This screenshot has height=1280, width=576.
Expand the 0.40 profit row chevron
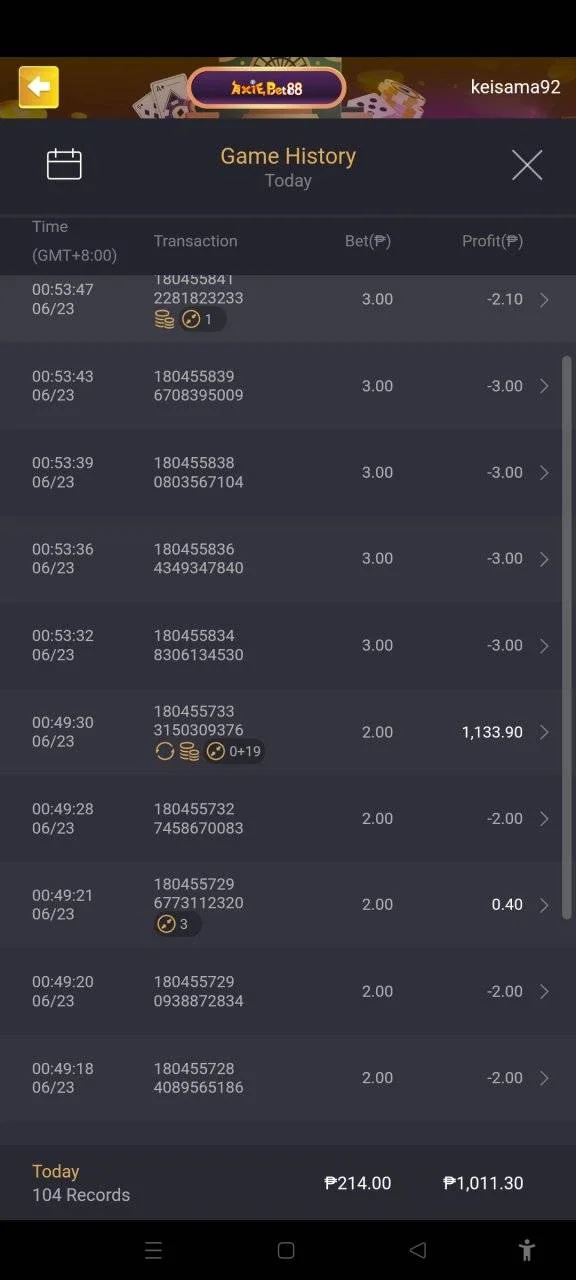tap(544, 905)
